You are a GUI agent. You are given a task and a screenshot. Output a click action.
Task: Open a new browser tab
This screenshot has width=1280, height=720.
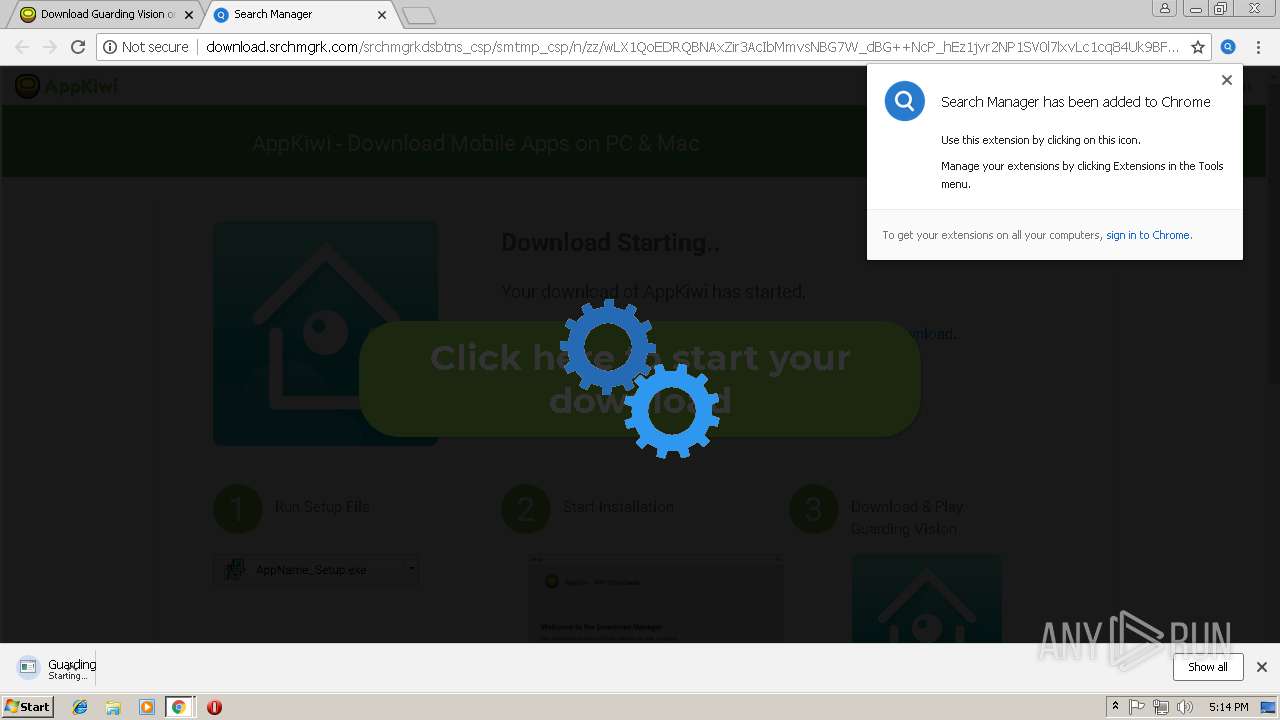(x=418, y=15)
